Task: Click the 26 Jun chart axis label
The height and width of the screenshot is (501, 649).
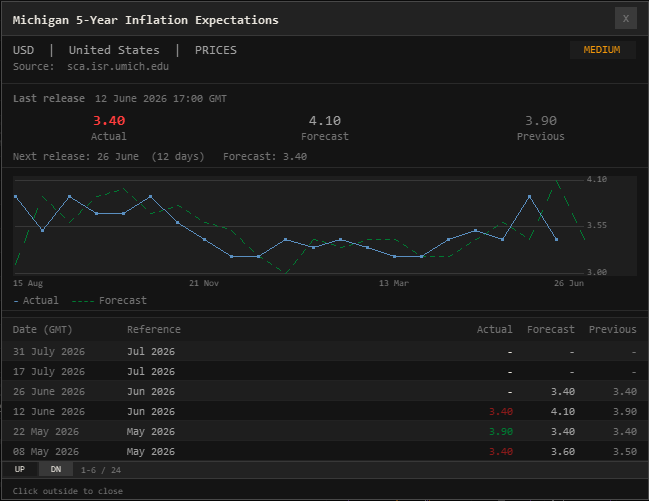Action: (569, 283)
